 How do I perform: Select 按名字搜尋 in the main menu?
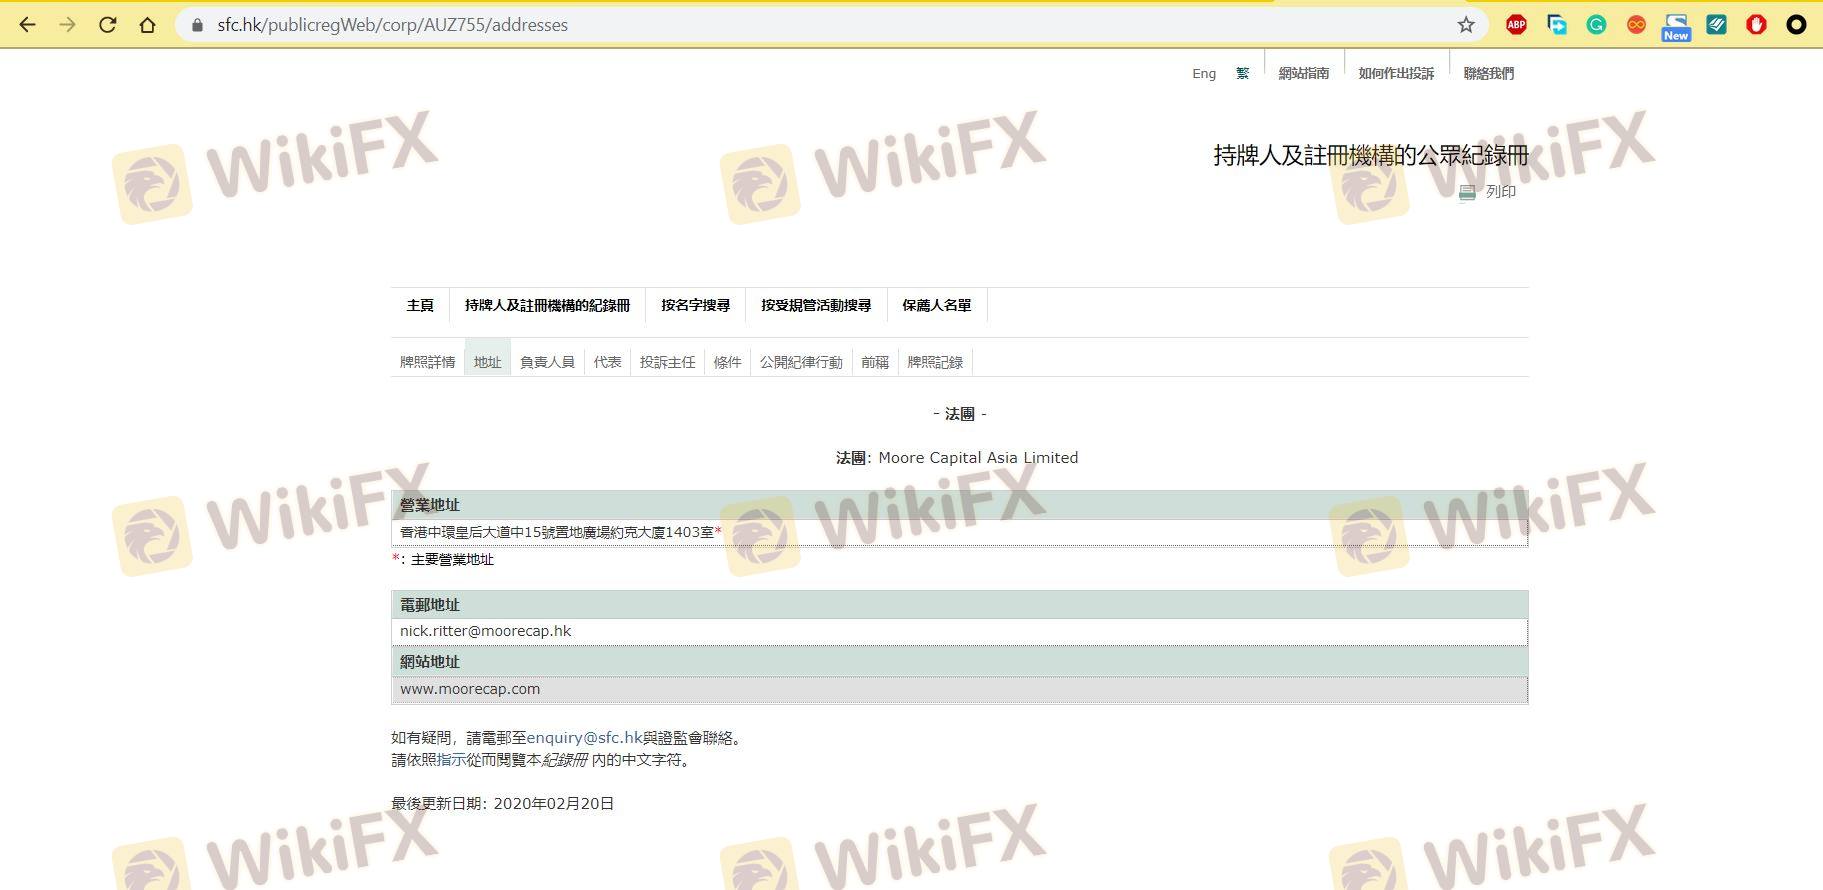point(695,305)
